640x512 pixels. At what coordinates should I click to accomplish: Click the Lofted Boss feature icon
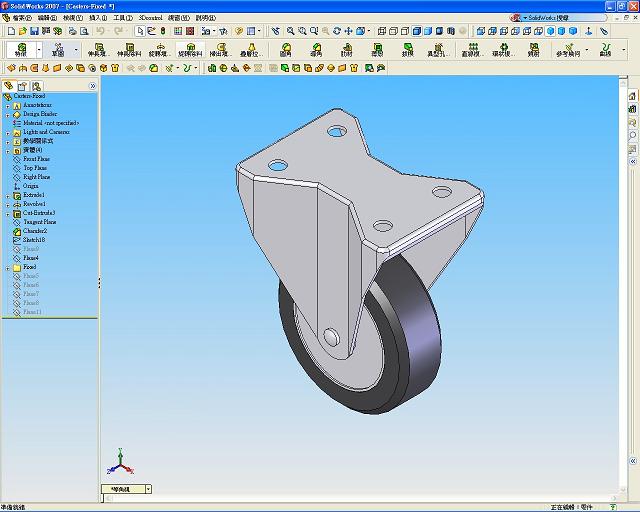(x=251, y=50)
